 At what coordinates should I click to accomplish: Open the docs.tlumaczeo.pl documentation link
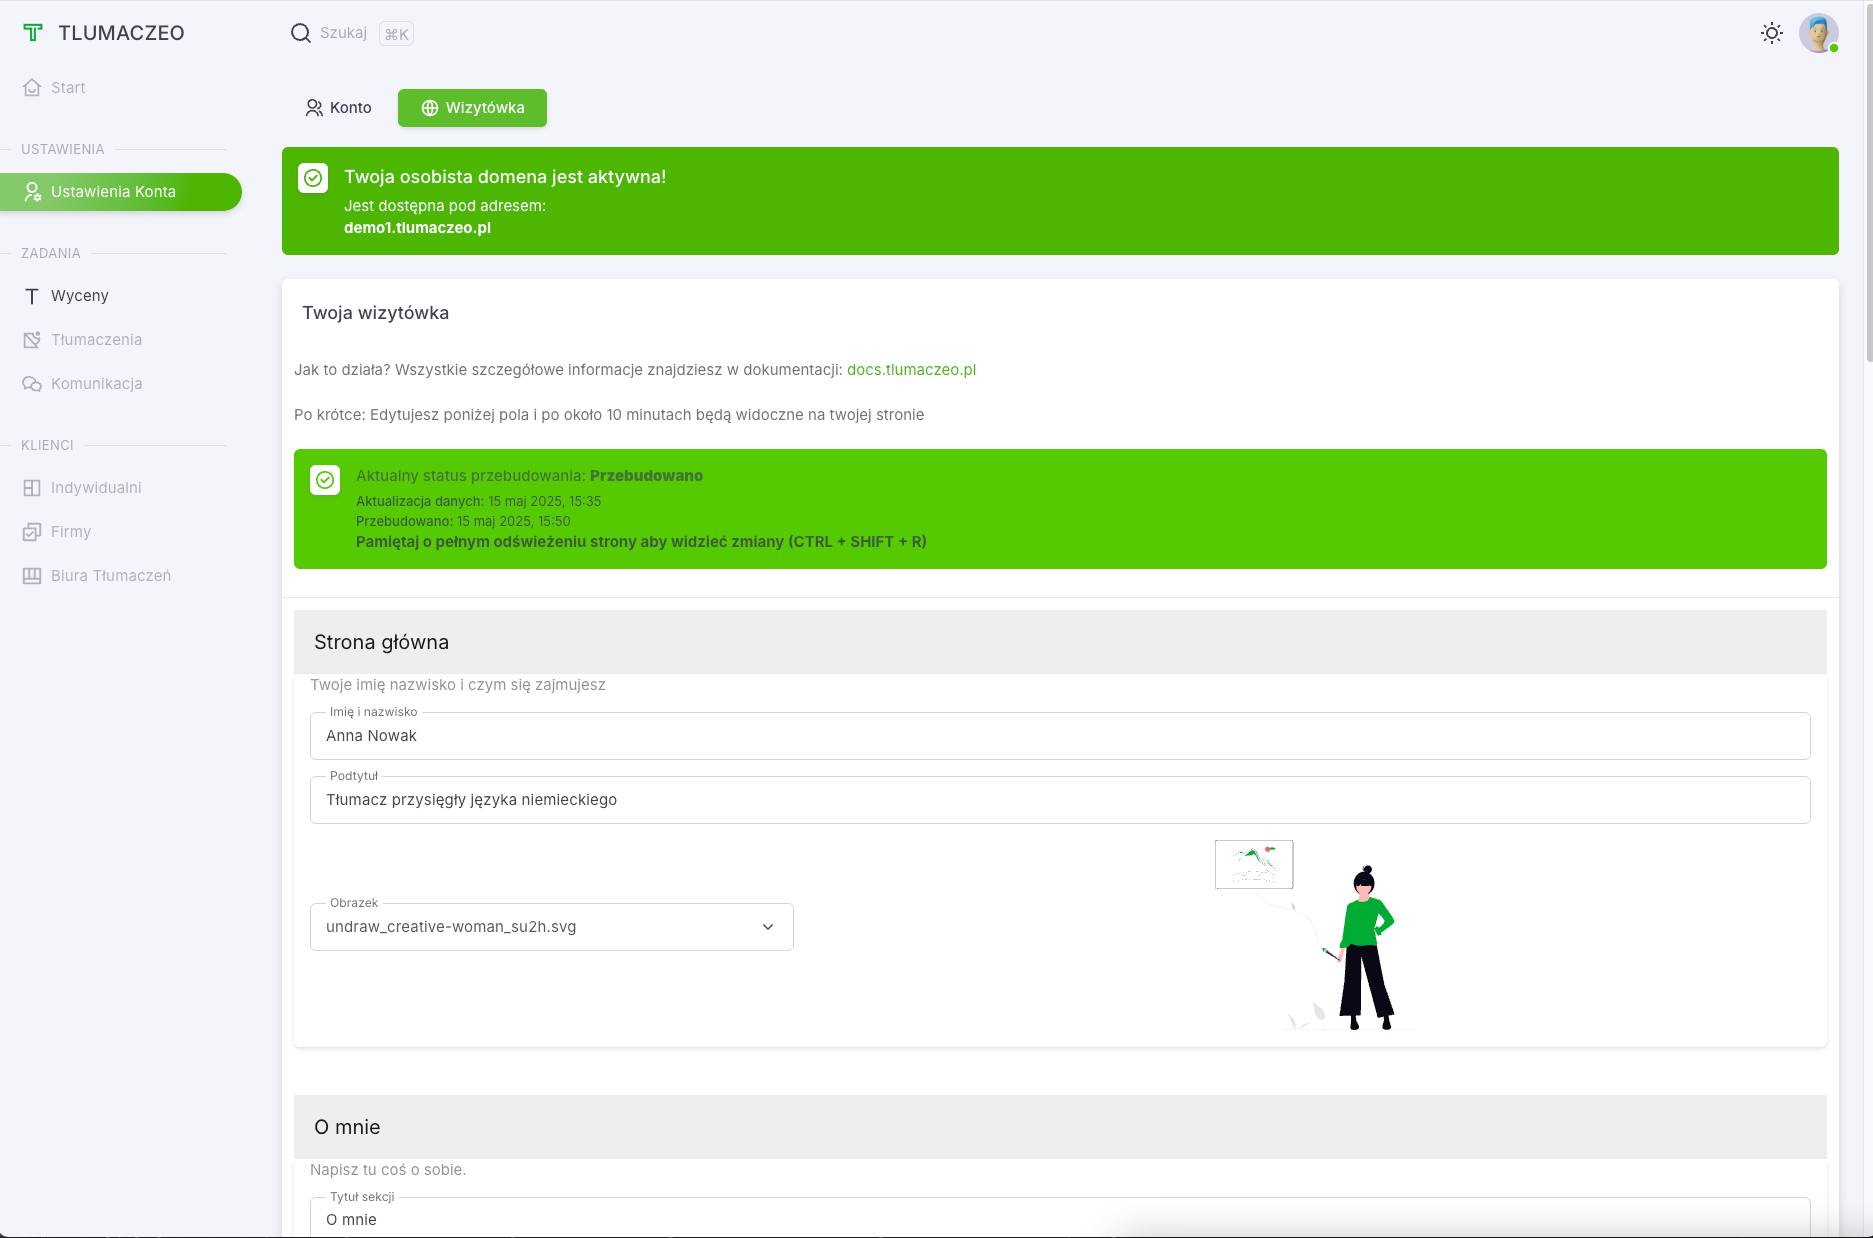[911, 370]
